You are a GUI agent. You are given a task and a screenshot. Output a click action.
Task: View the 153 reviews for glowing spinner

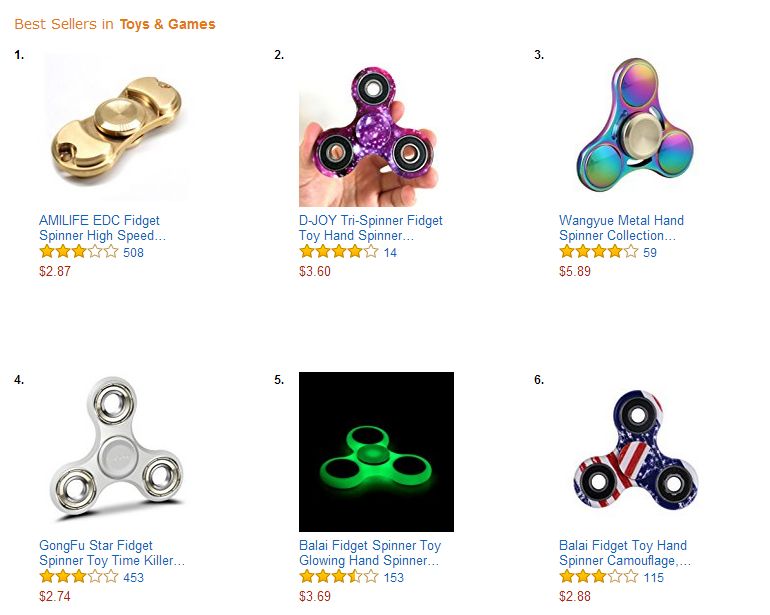click(393, 577)
